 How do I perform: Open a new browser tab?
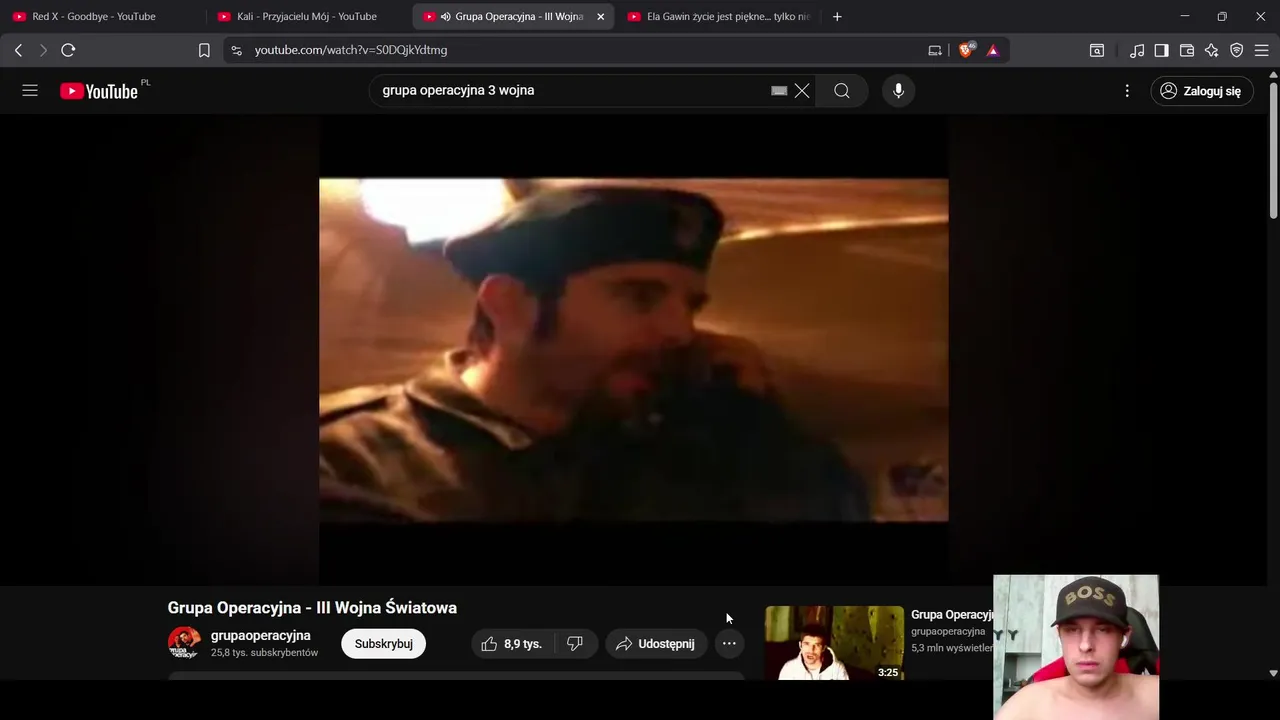tap(837, 16)
